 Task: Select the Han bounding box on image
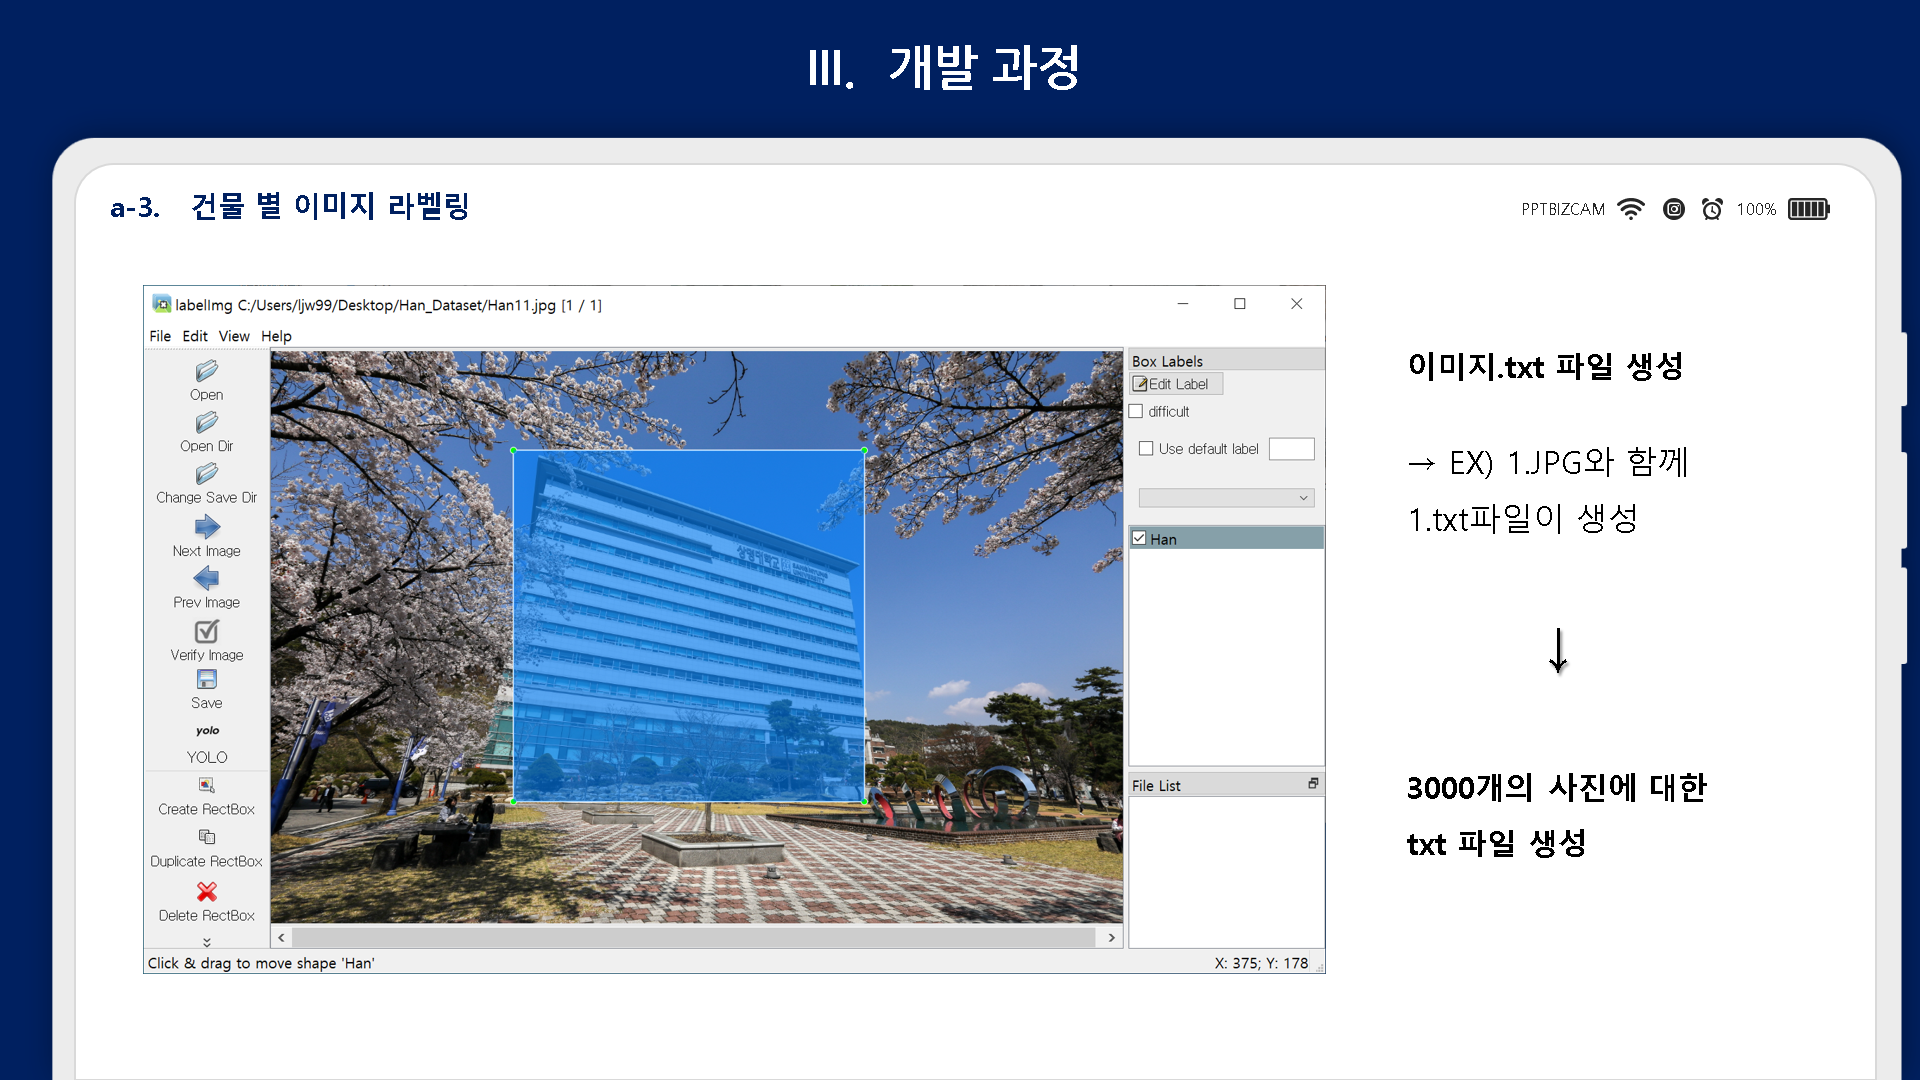coord(689,626)
